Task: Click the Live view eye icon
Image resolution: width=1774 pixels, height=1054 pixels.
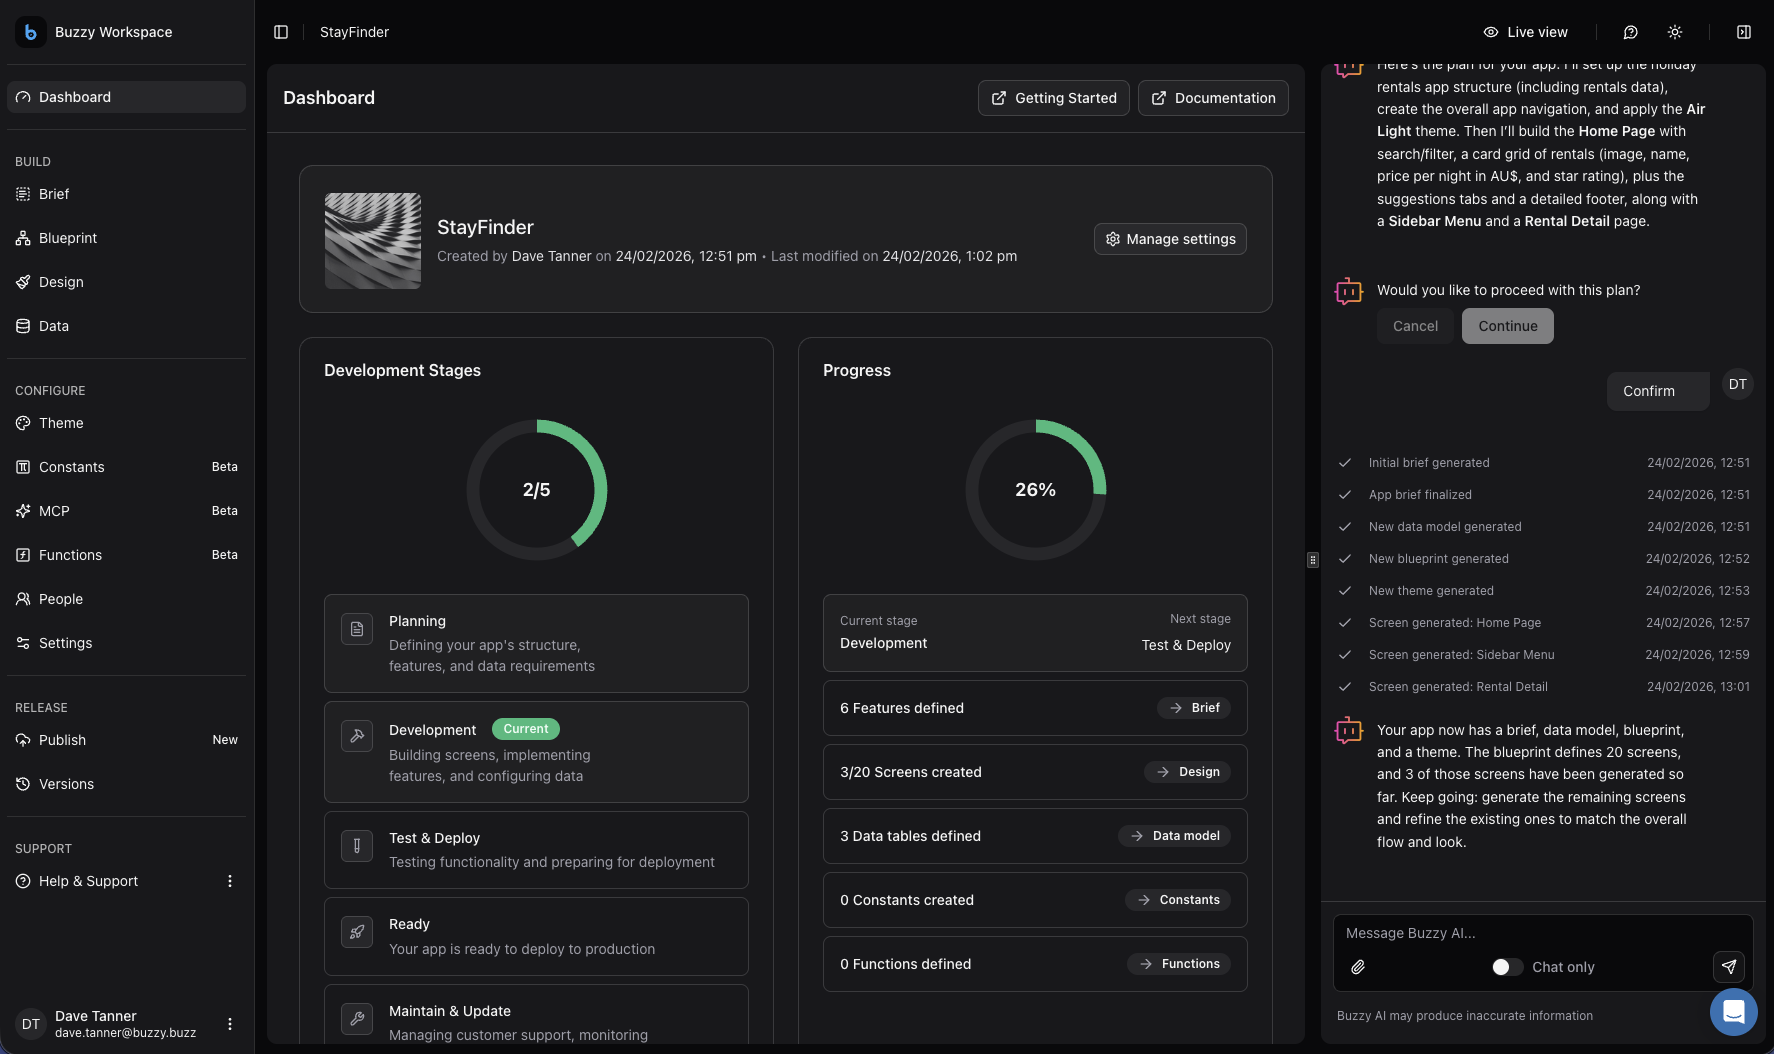Action: click(1490, 32)
